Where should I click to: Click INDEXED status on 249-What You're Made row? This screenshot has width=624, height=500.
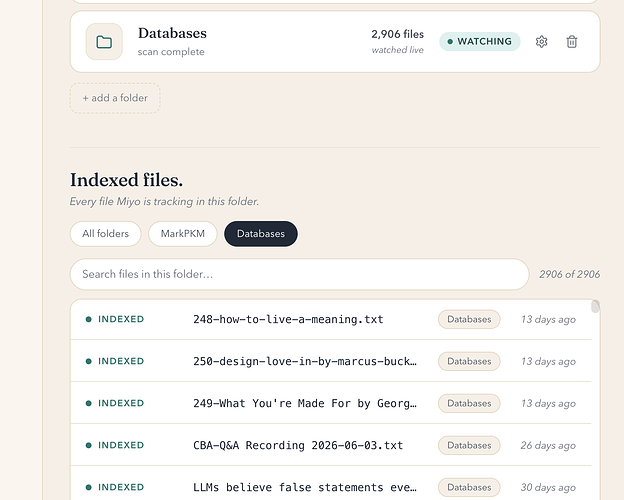pyautogui.click(x=115, y=403)
